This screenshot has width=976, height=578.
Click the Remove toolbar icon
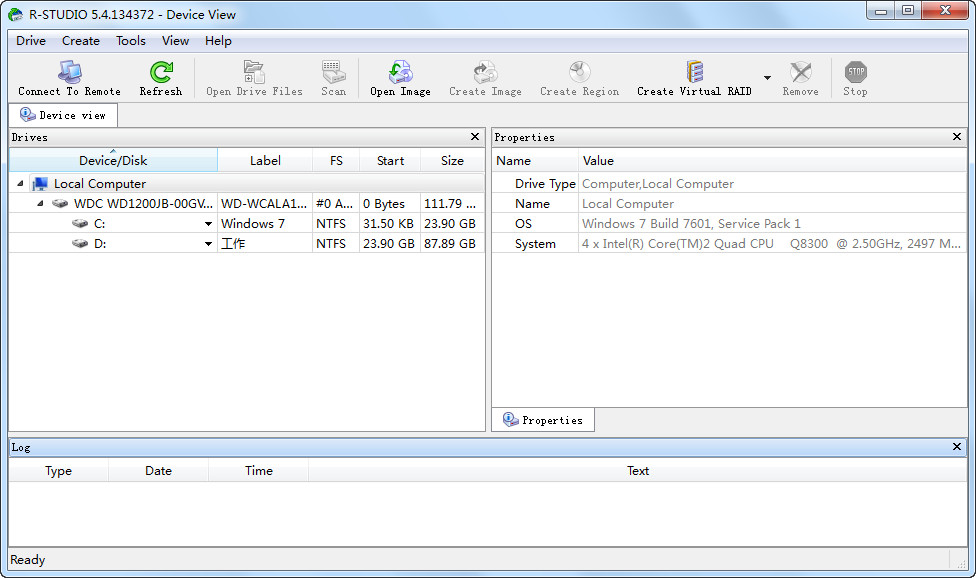800,72
